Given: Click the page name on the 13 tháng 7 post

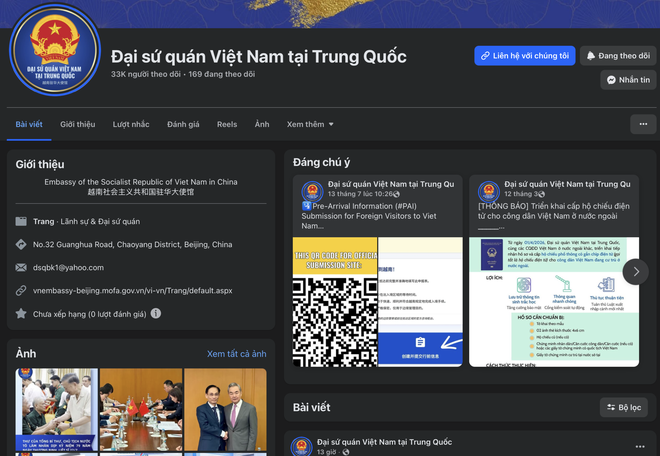Looking at the screenshot, I should (391, 184).
